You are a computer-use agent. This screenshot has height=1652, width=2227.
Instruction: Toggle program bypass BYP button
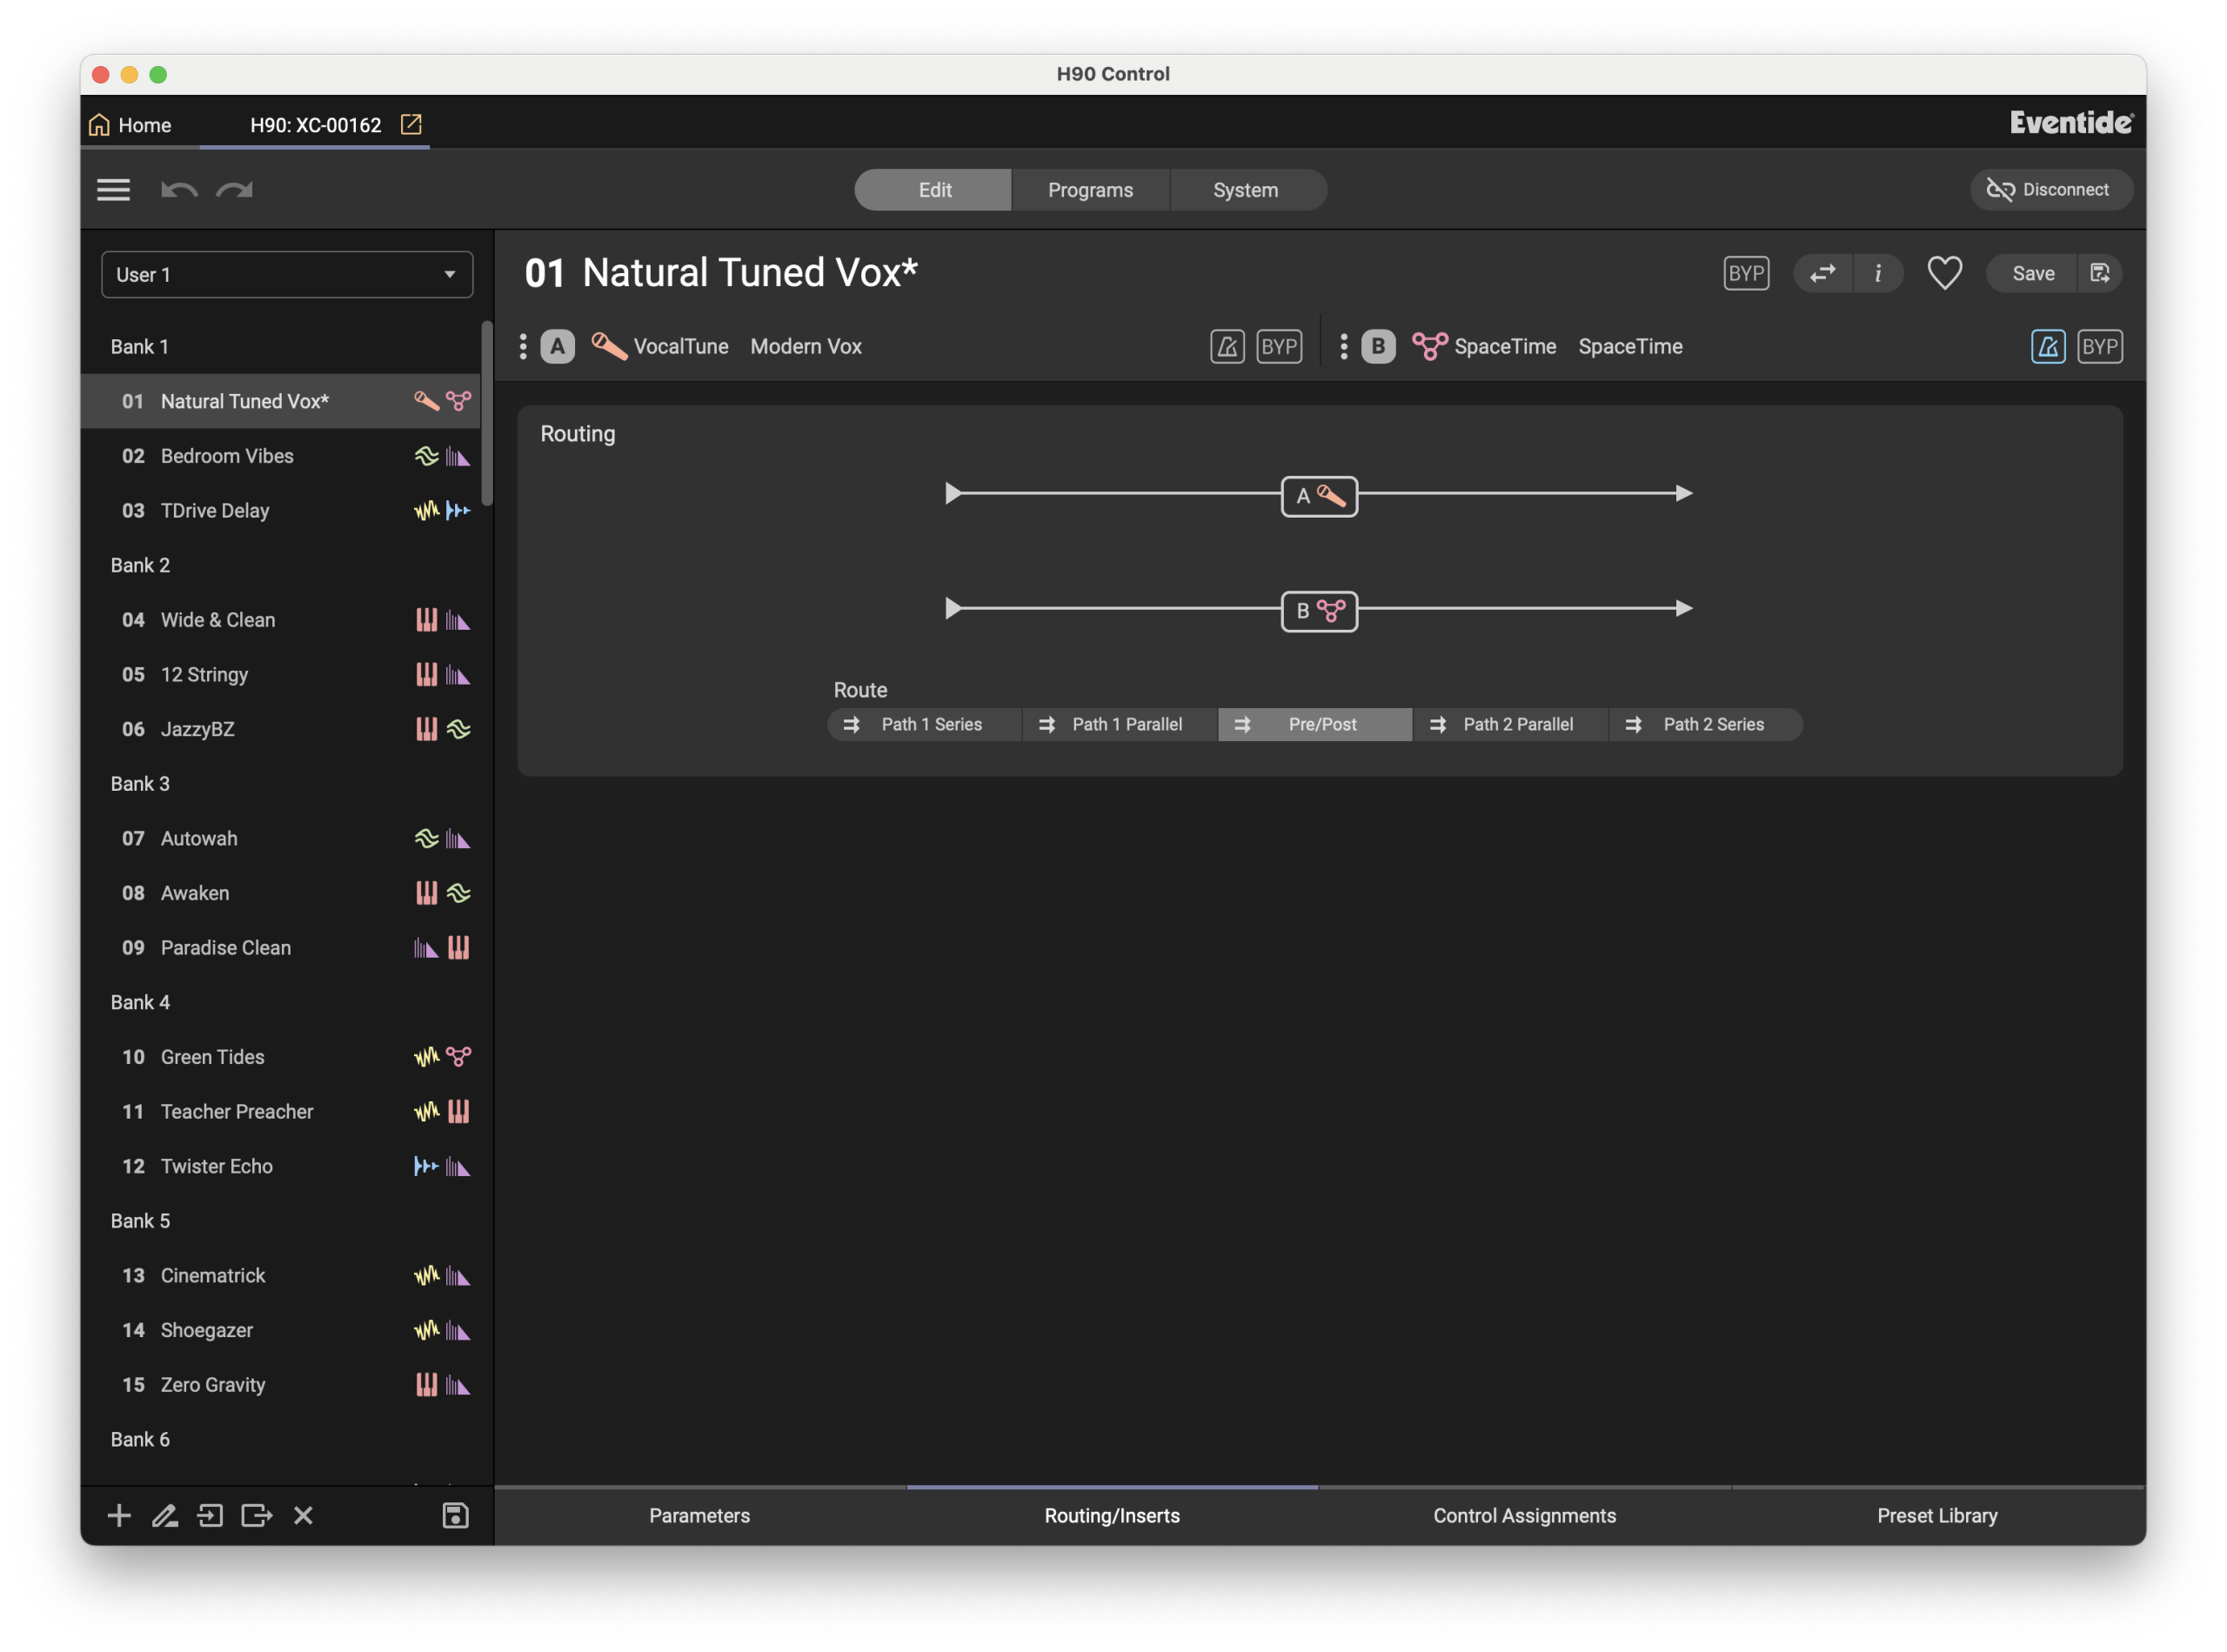[x=1746, y=273]
